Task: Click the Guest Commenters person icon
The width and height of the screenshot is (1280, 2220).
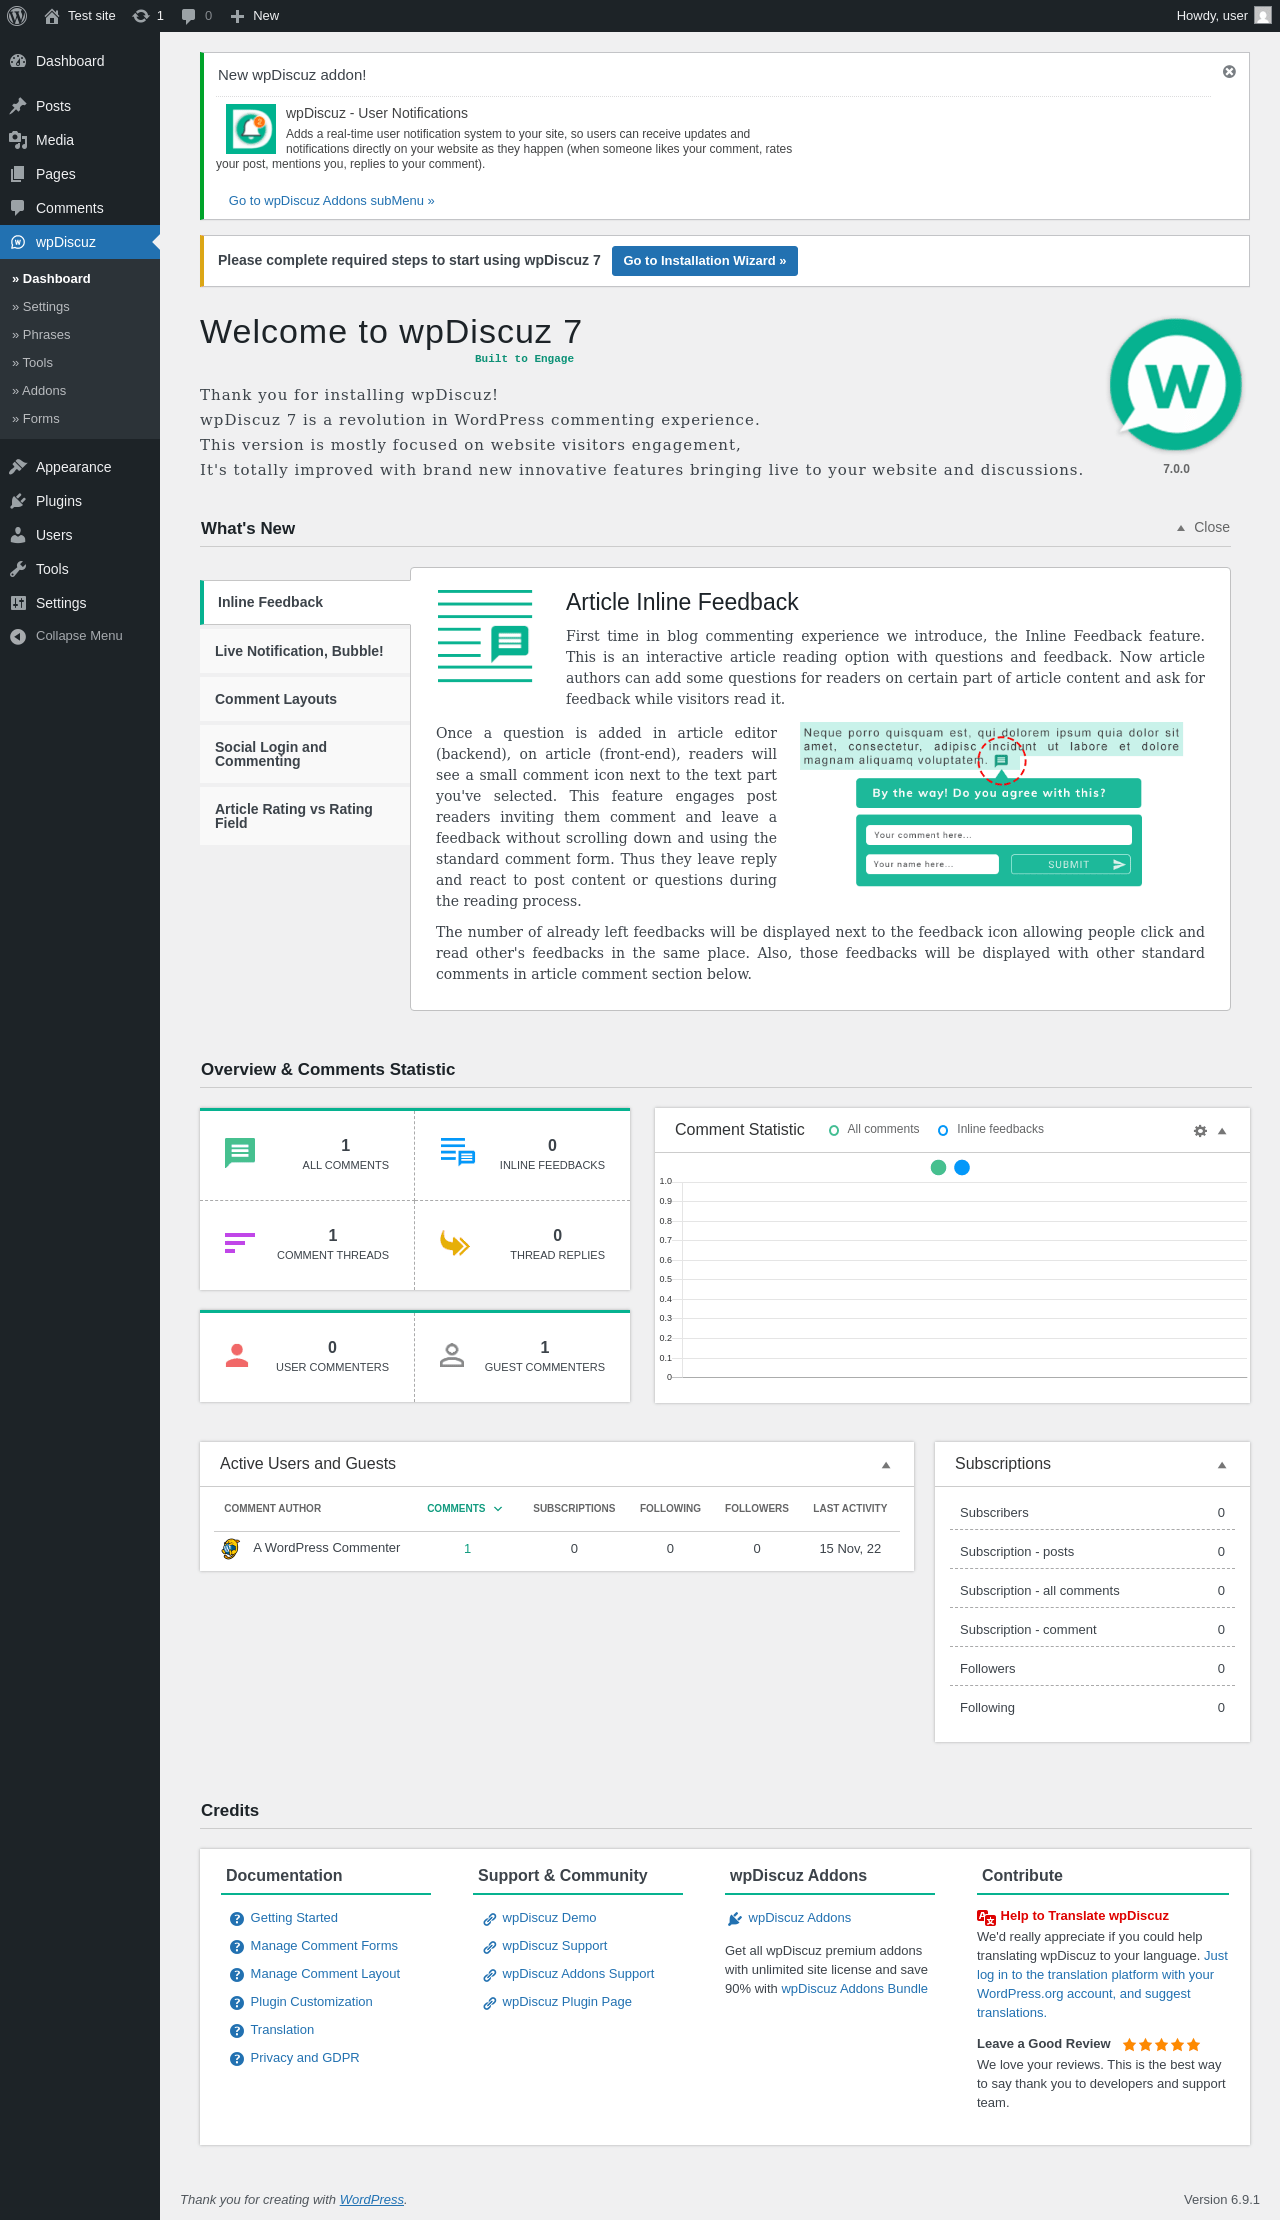Action: point(452,1355)
